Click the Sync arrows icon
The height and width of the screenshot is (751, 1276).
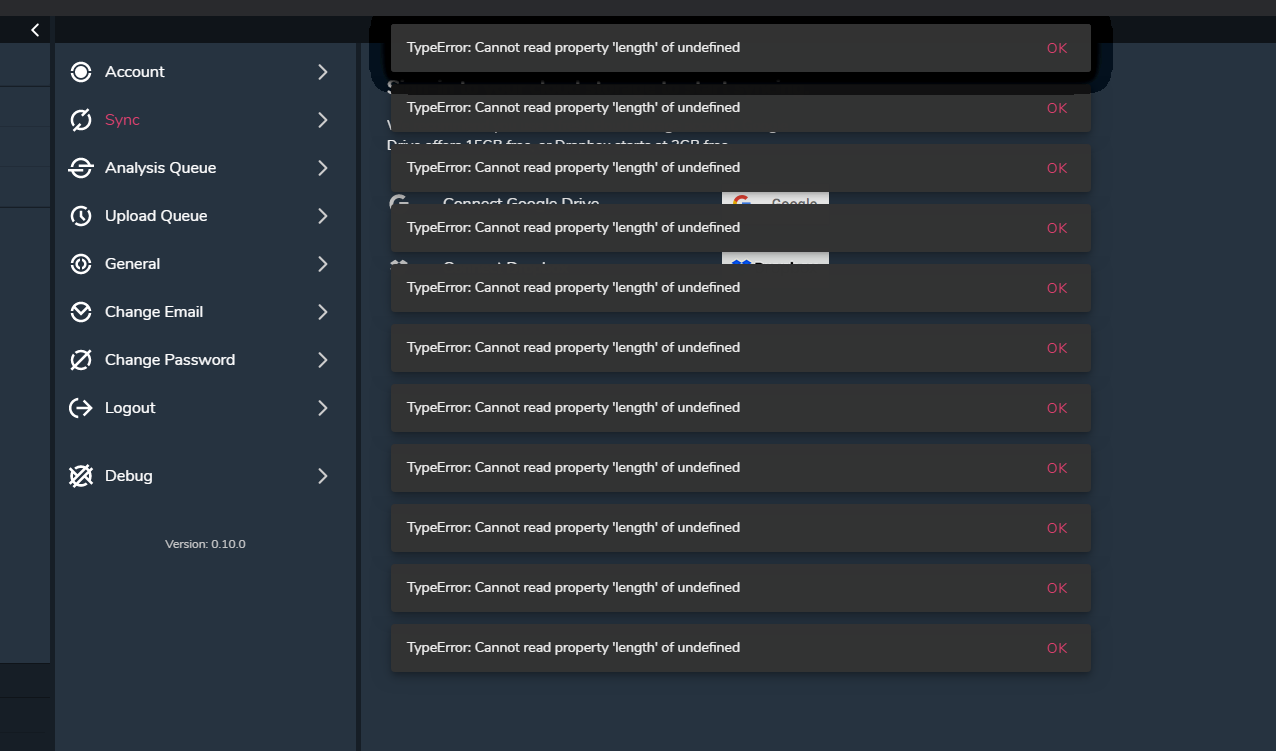pos(81,120)
